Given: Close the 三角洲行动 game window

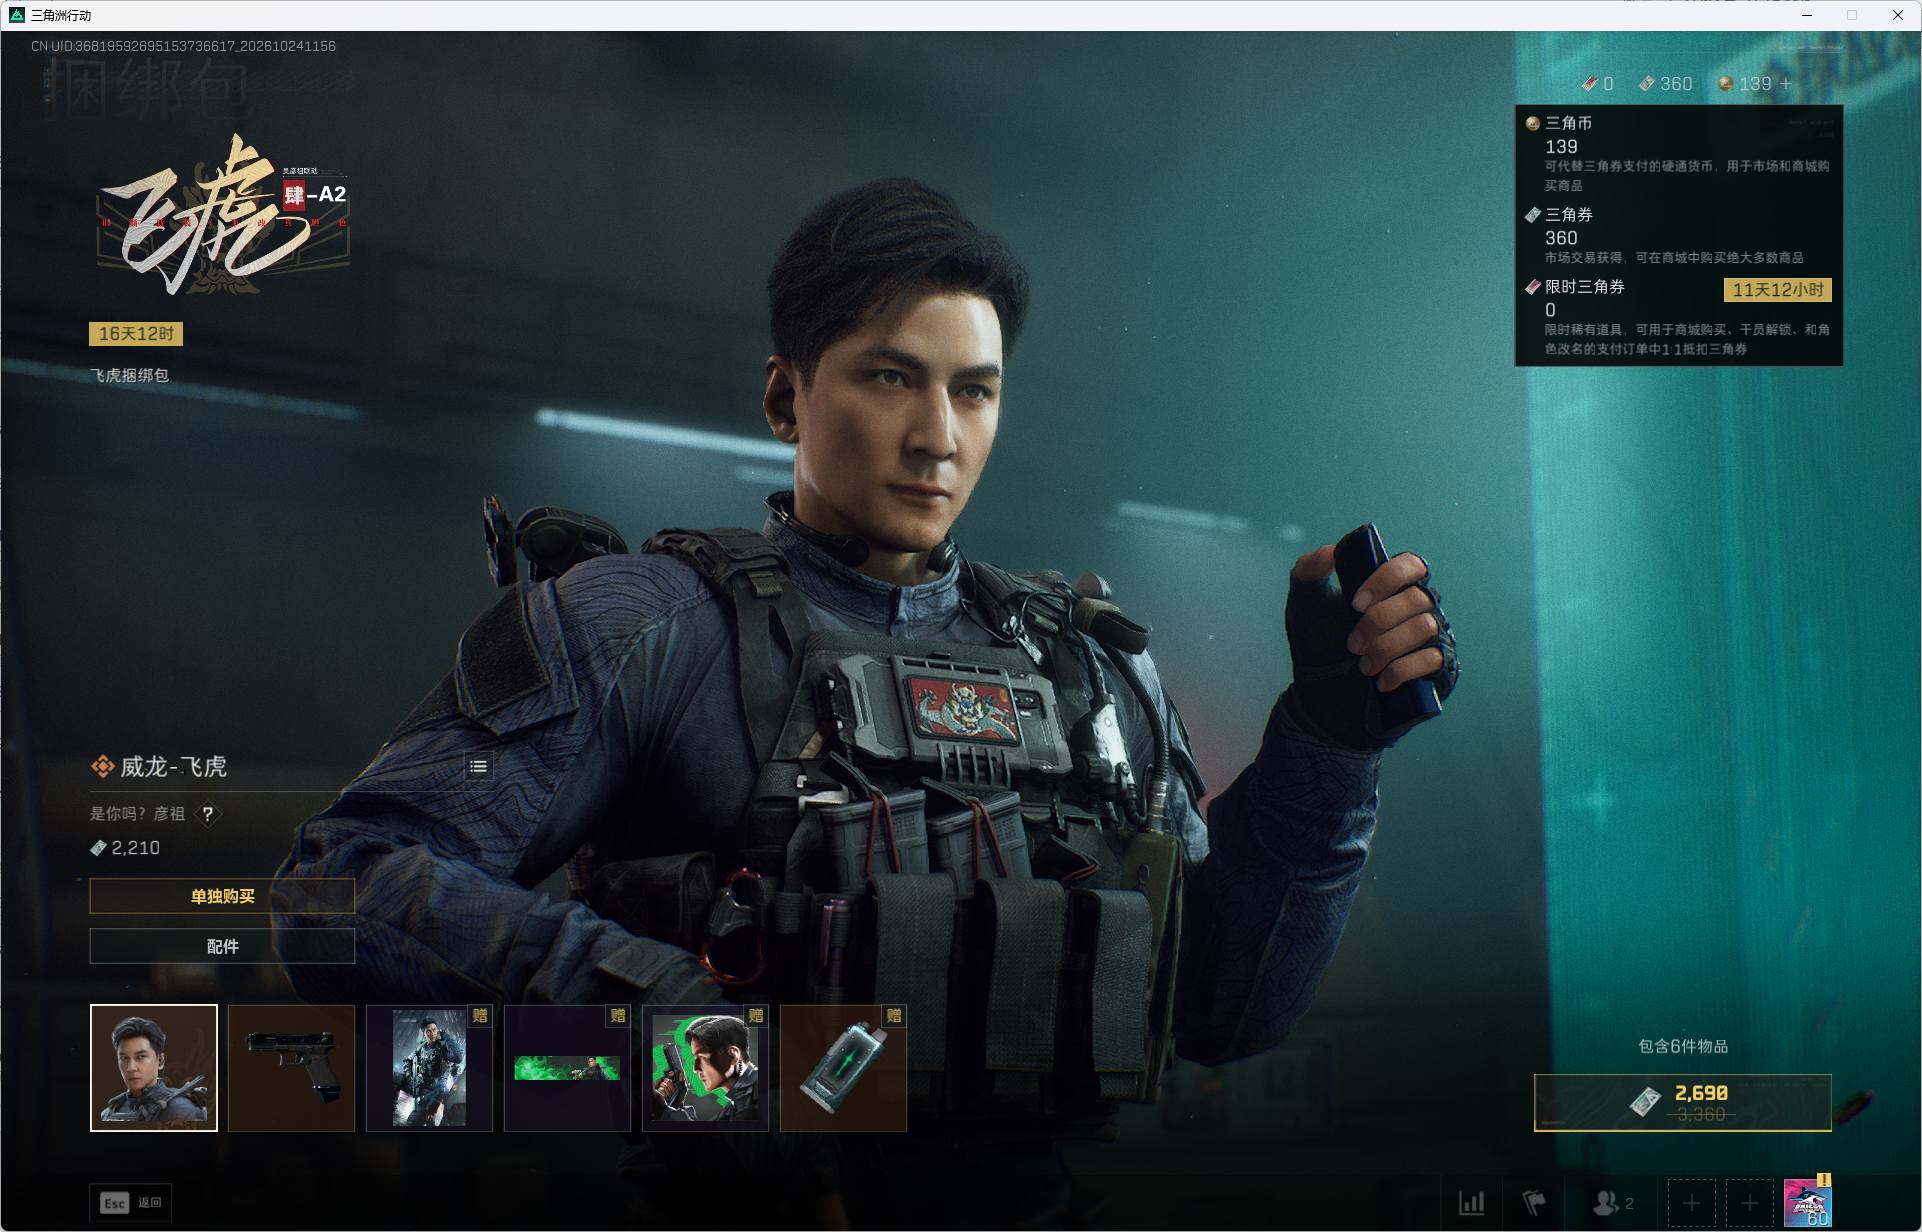Looking at the screenshot, I should point(1897,15).
